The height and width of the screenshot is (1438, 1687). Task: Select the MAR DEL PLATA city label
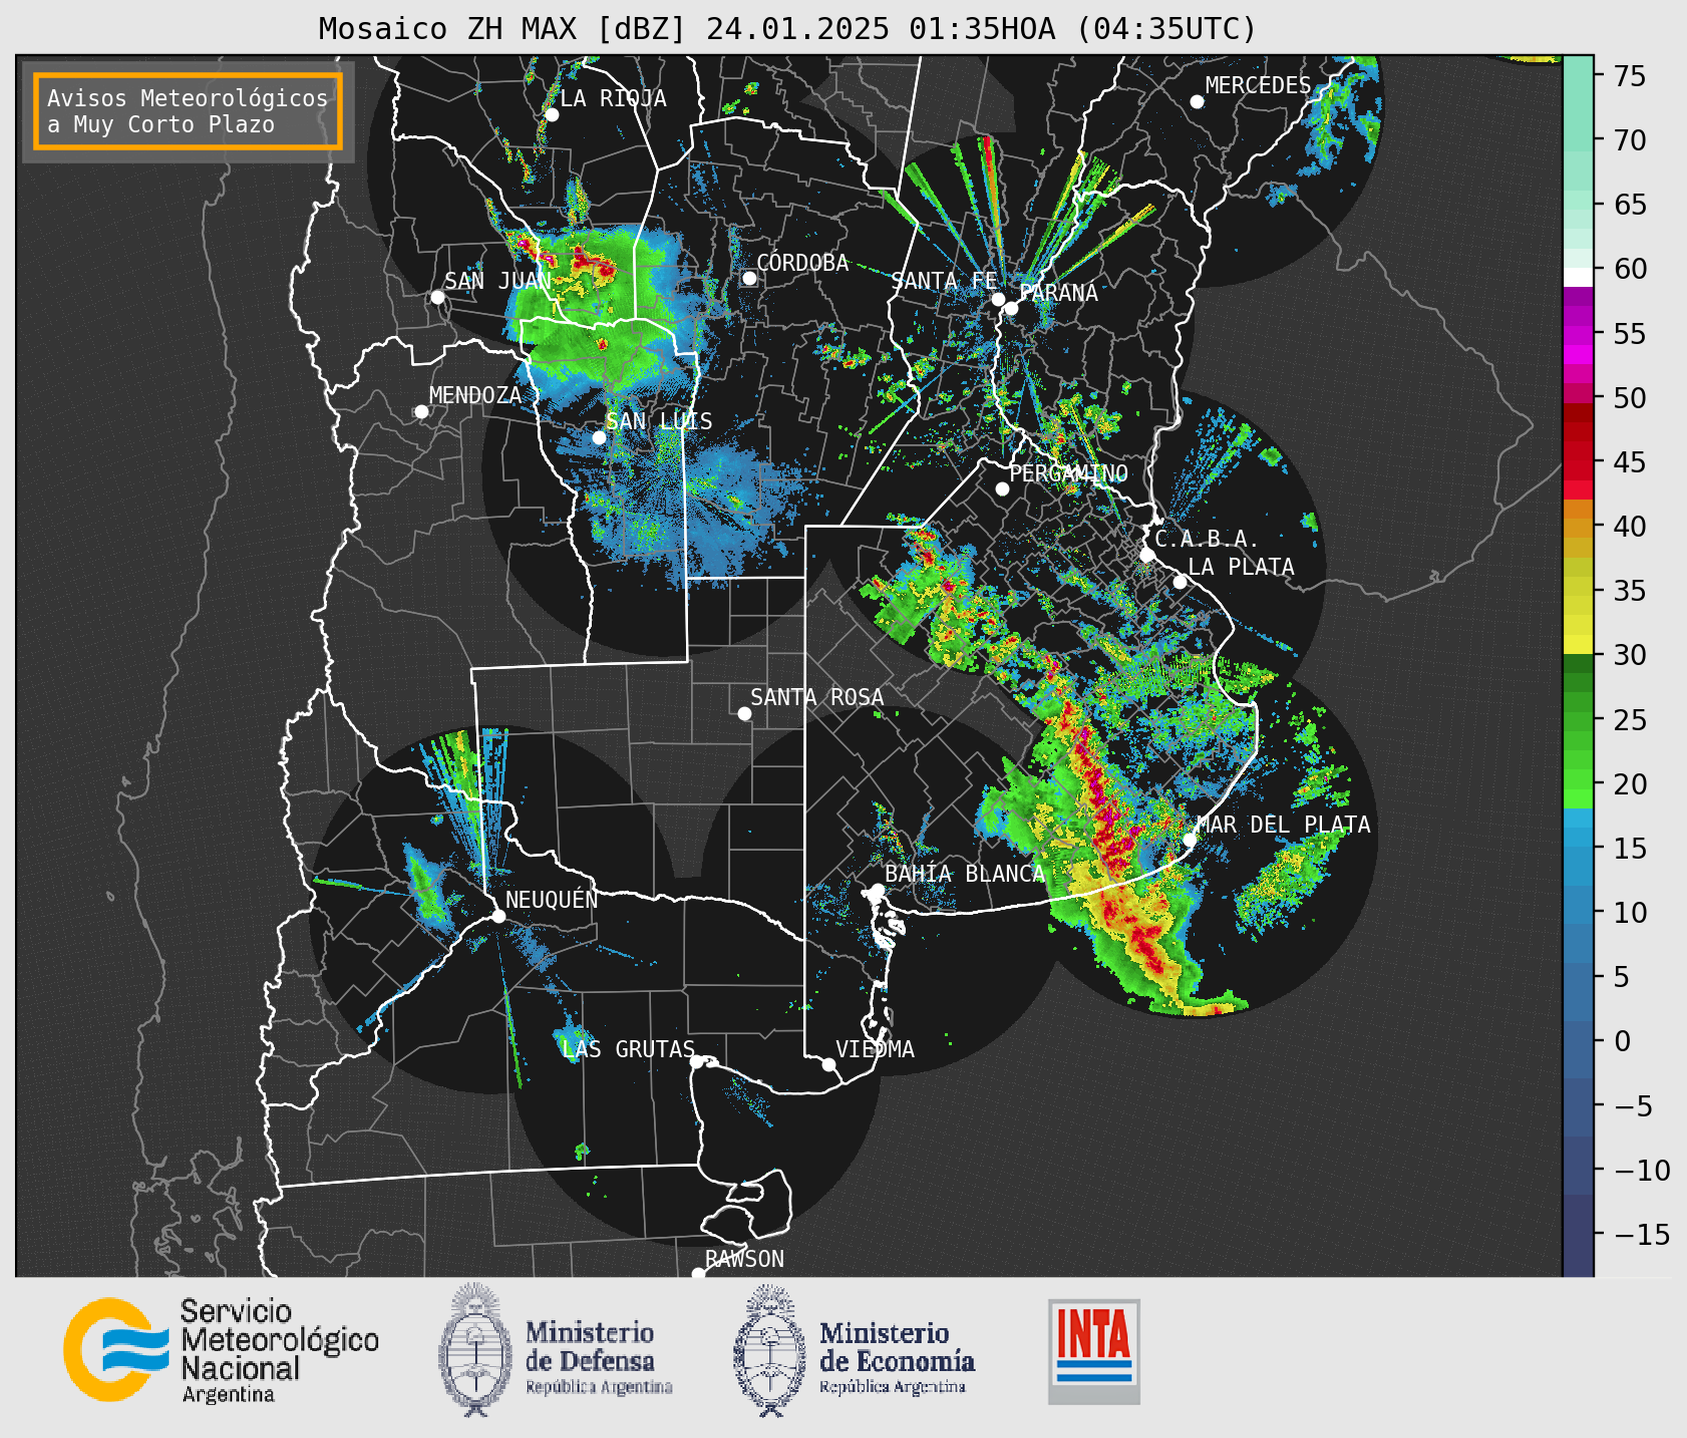[1284, 824]
